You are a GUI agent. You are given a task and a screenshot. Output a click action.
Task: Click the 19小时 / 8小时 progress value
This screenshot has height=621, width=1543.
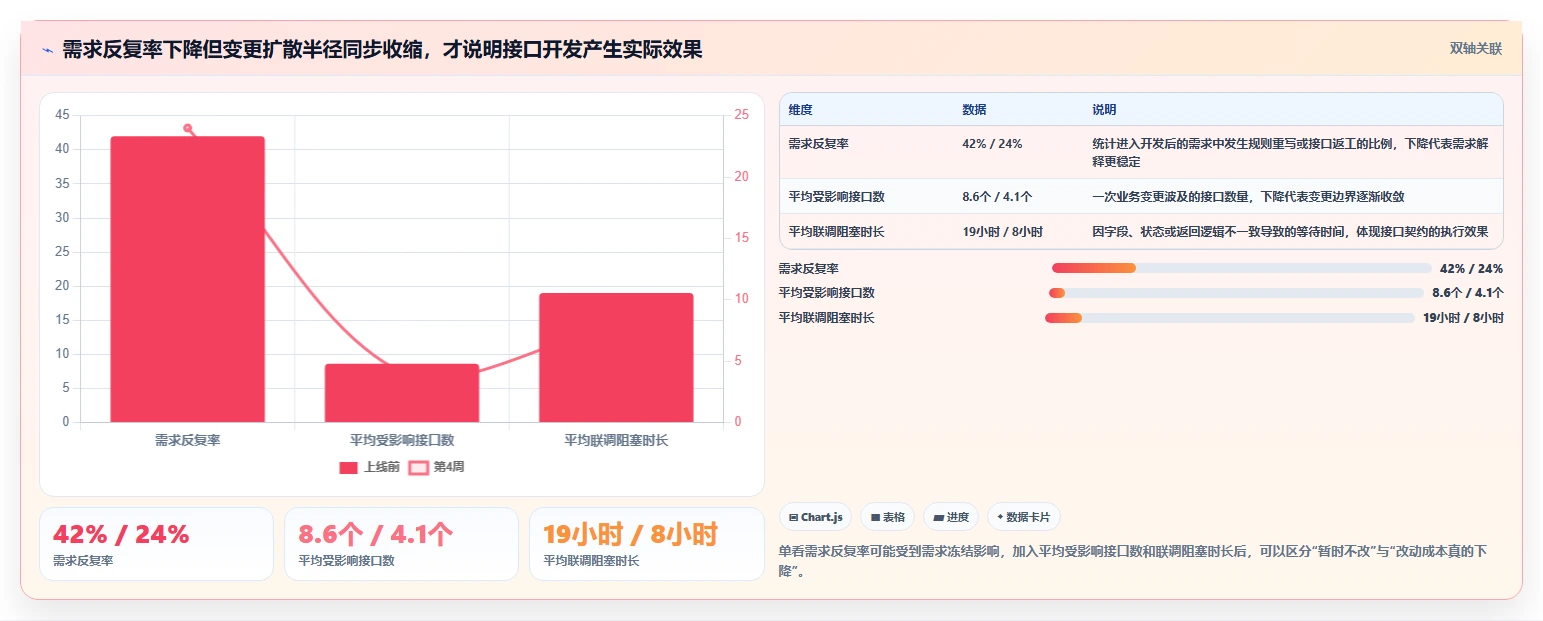point(1463,318)
